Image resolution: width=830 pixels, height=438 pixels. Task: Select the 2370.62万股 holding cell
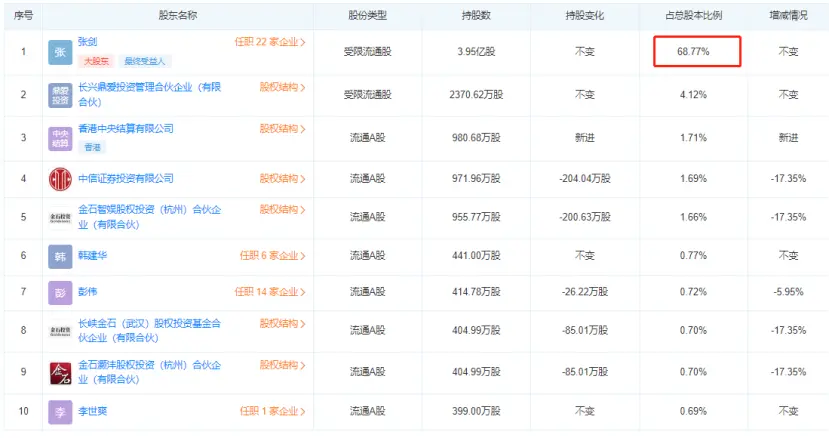pyautogui.click(x=476, y=94)
